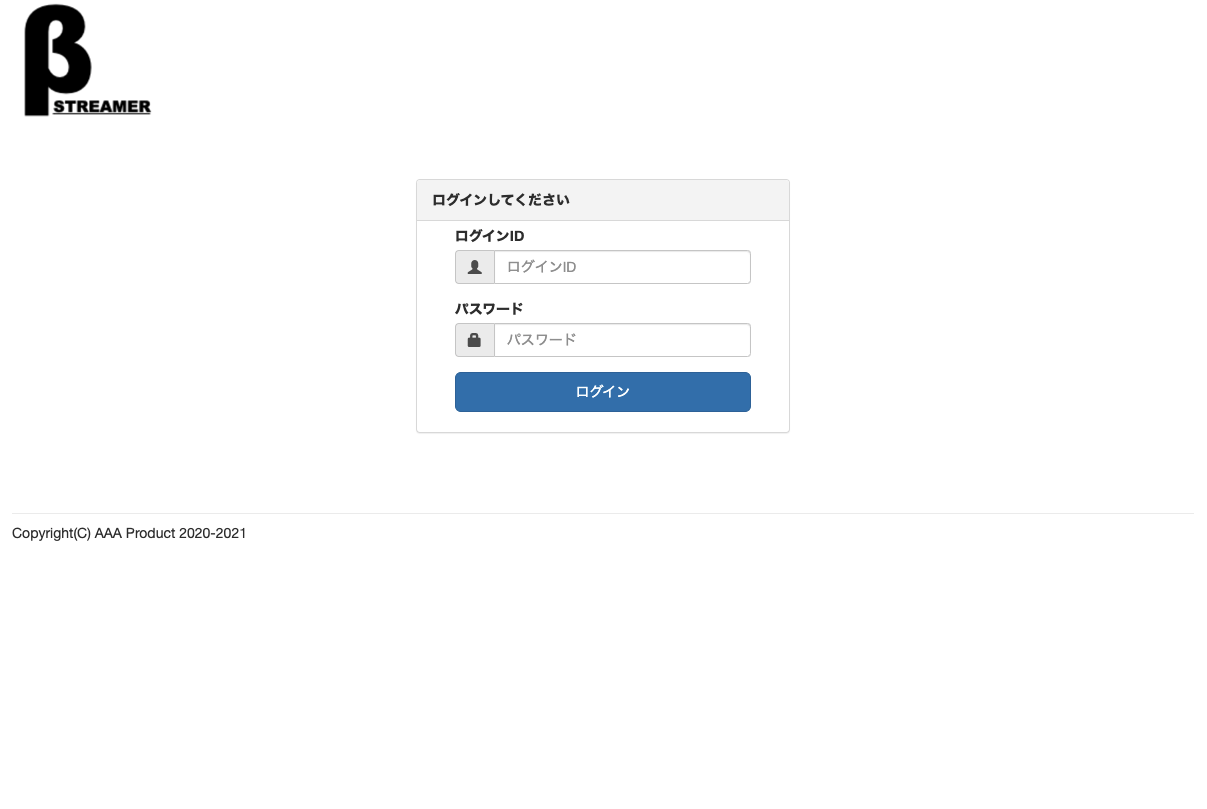1207x809 pixels.
Task: Click the ログインID field label
Action: pos(490,236)
